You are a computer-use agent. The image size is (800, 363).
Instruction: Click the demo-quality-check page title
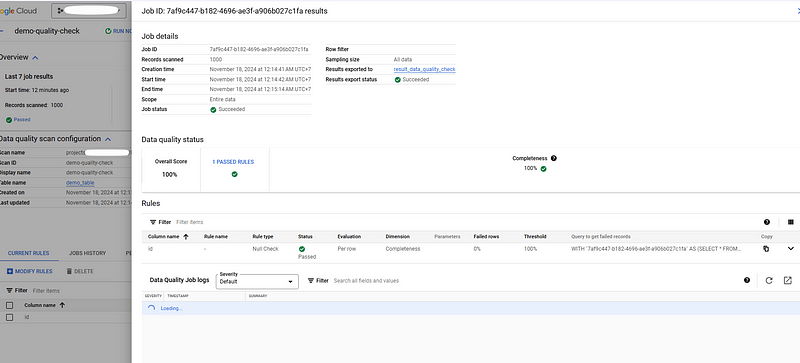[47, 31]
